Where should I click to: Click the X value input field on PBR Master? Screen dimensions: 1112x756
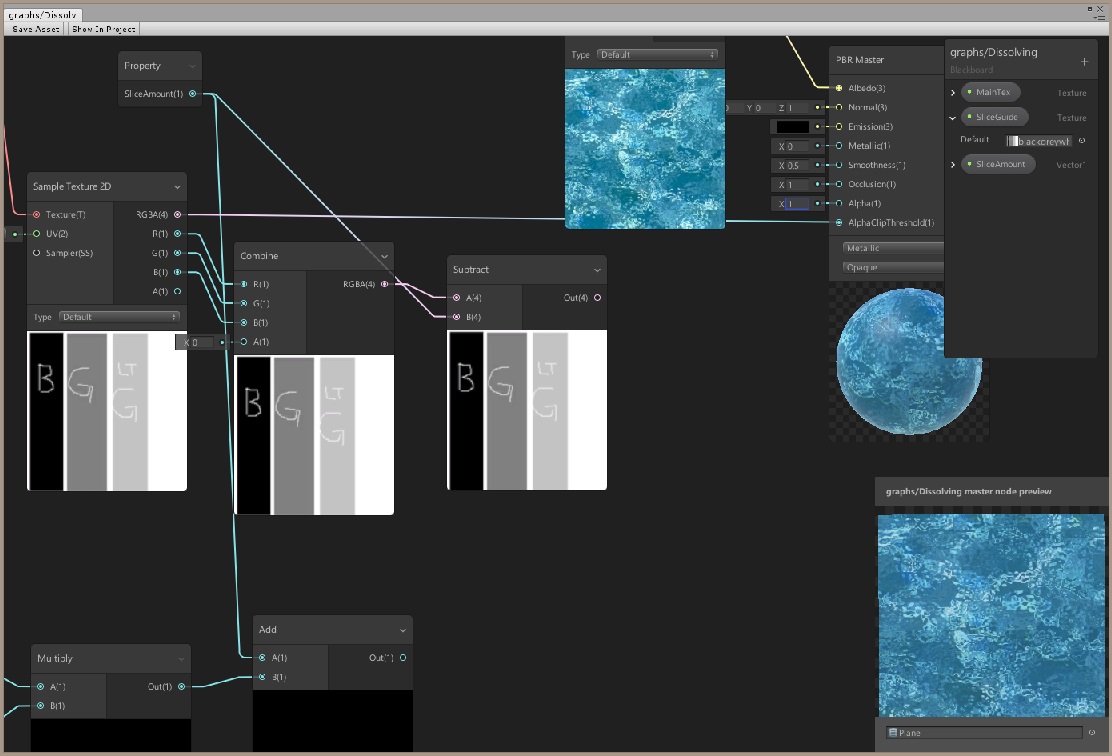click(795, 146)
